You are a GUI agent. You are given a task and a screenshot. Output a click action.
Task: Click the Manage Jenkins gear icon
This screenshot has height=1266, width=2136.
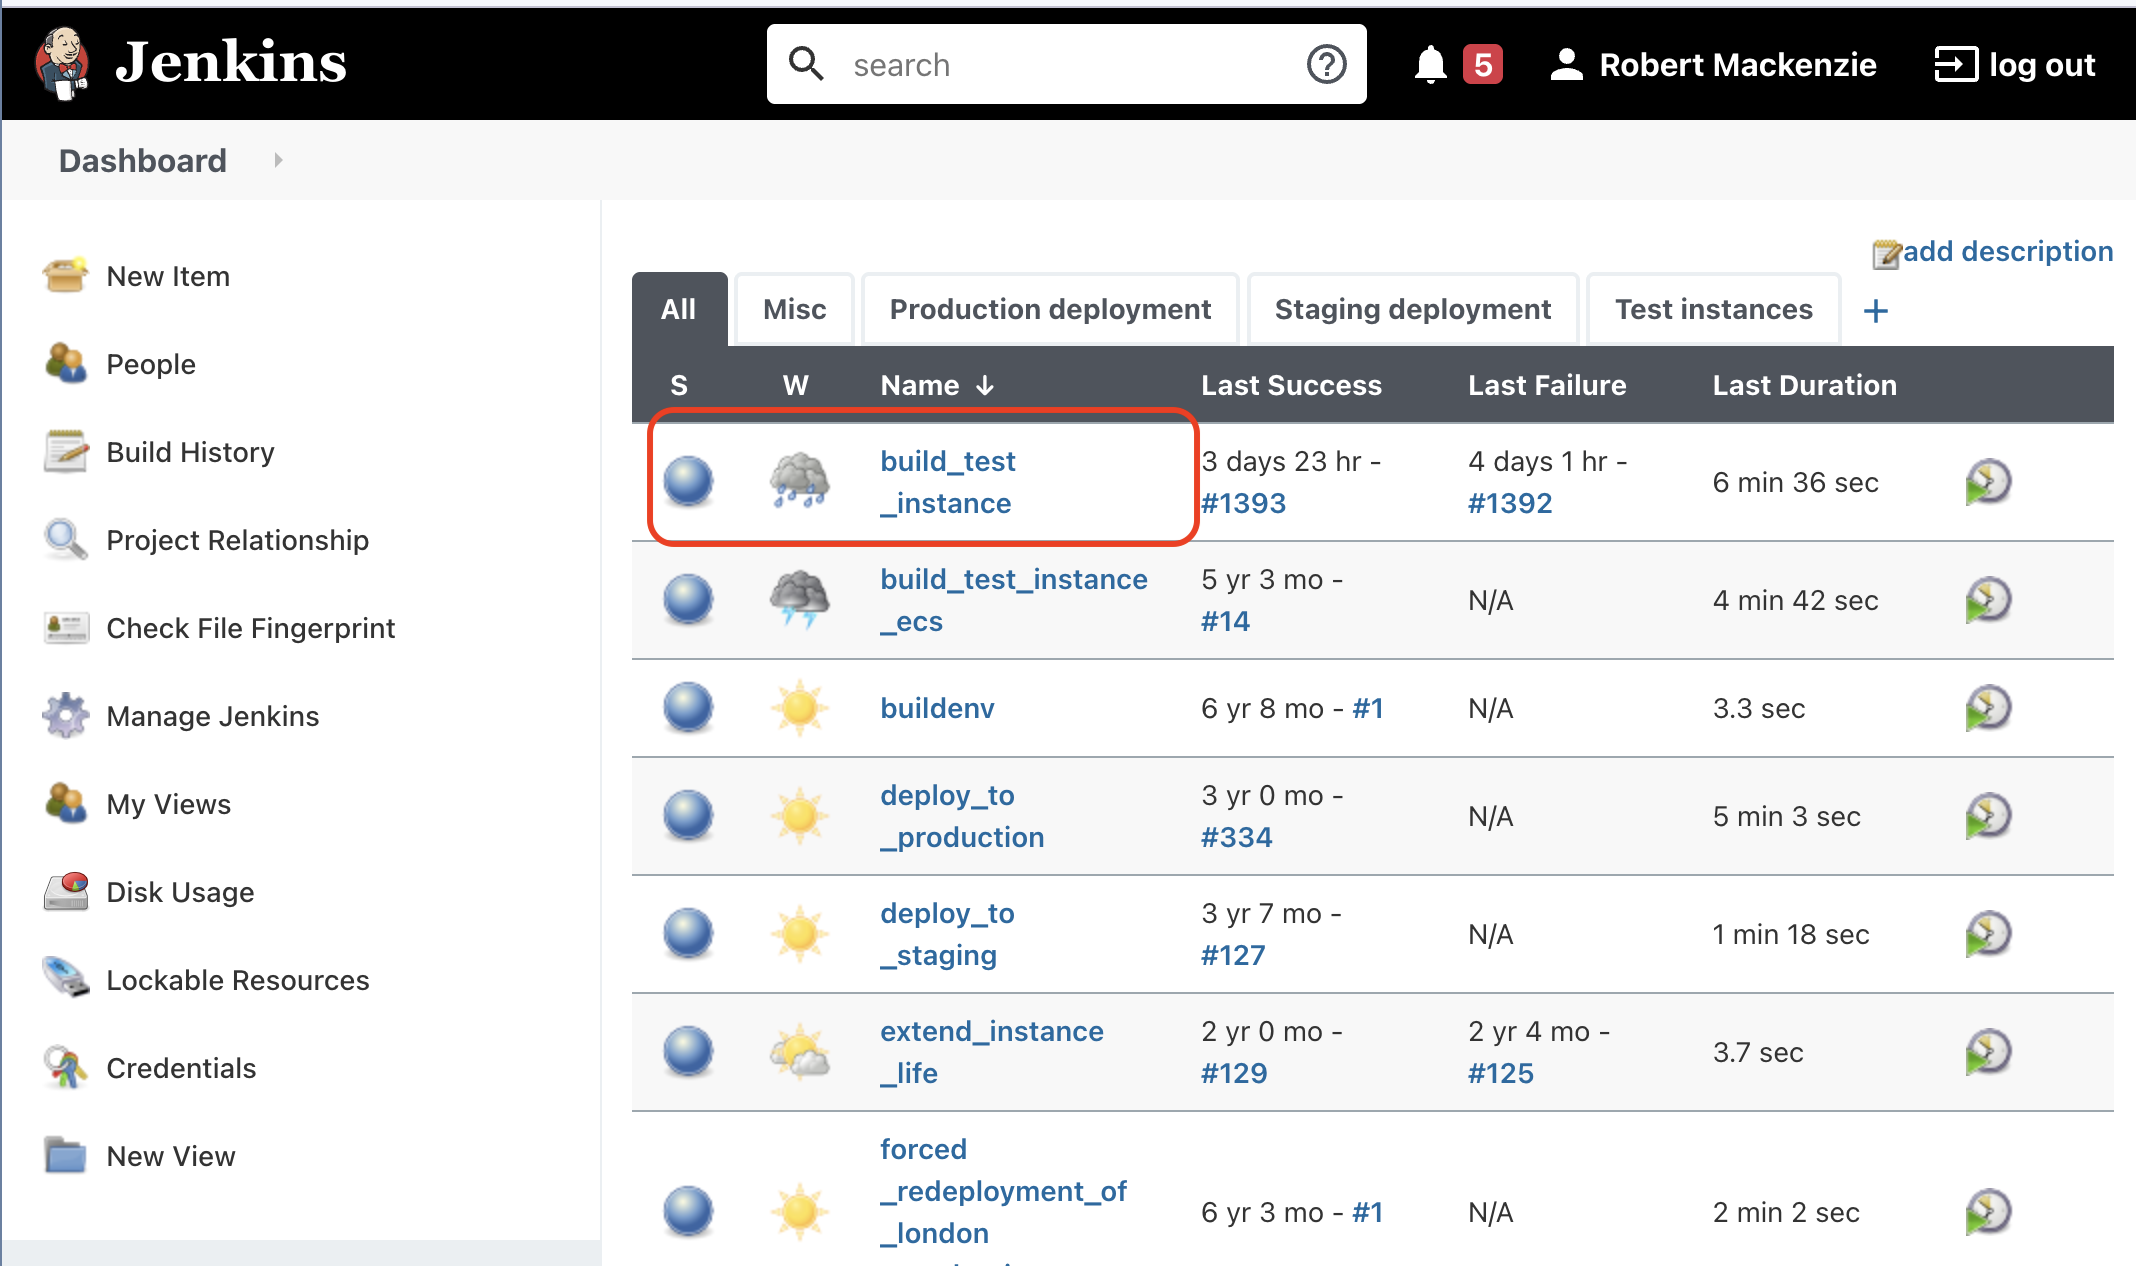coord(66,716)
